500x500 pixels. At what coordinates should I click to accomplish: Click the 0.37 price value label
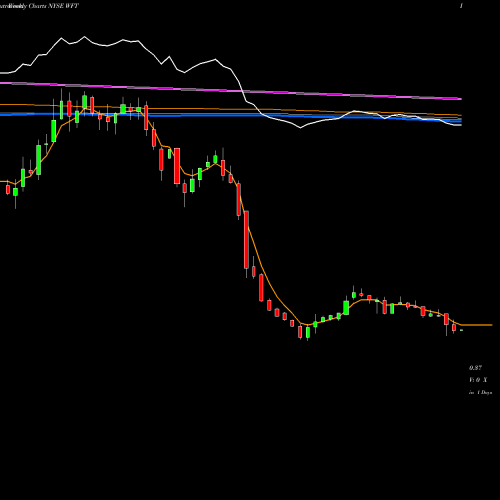[x=475, y=368]
